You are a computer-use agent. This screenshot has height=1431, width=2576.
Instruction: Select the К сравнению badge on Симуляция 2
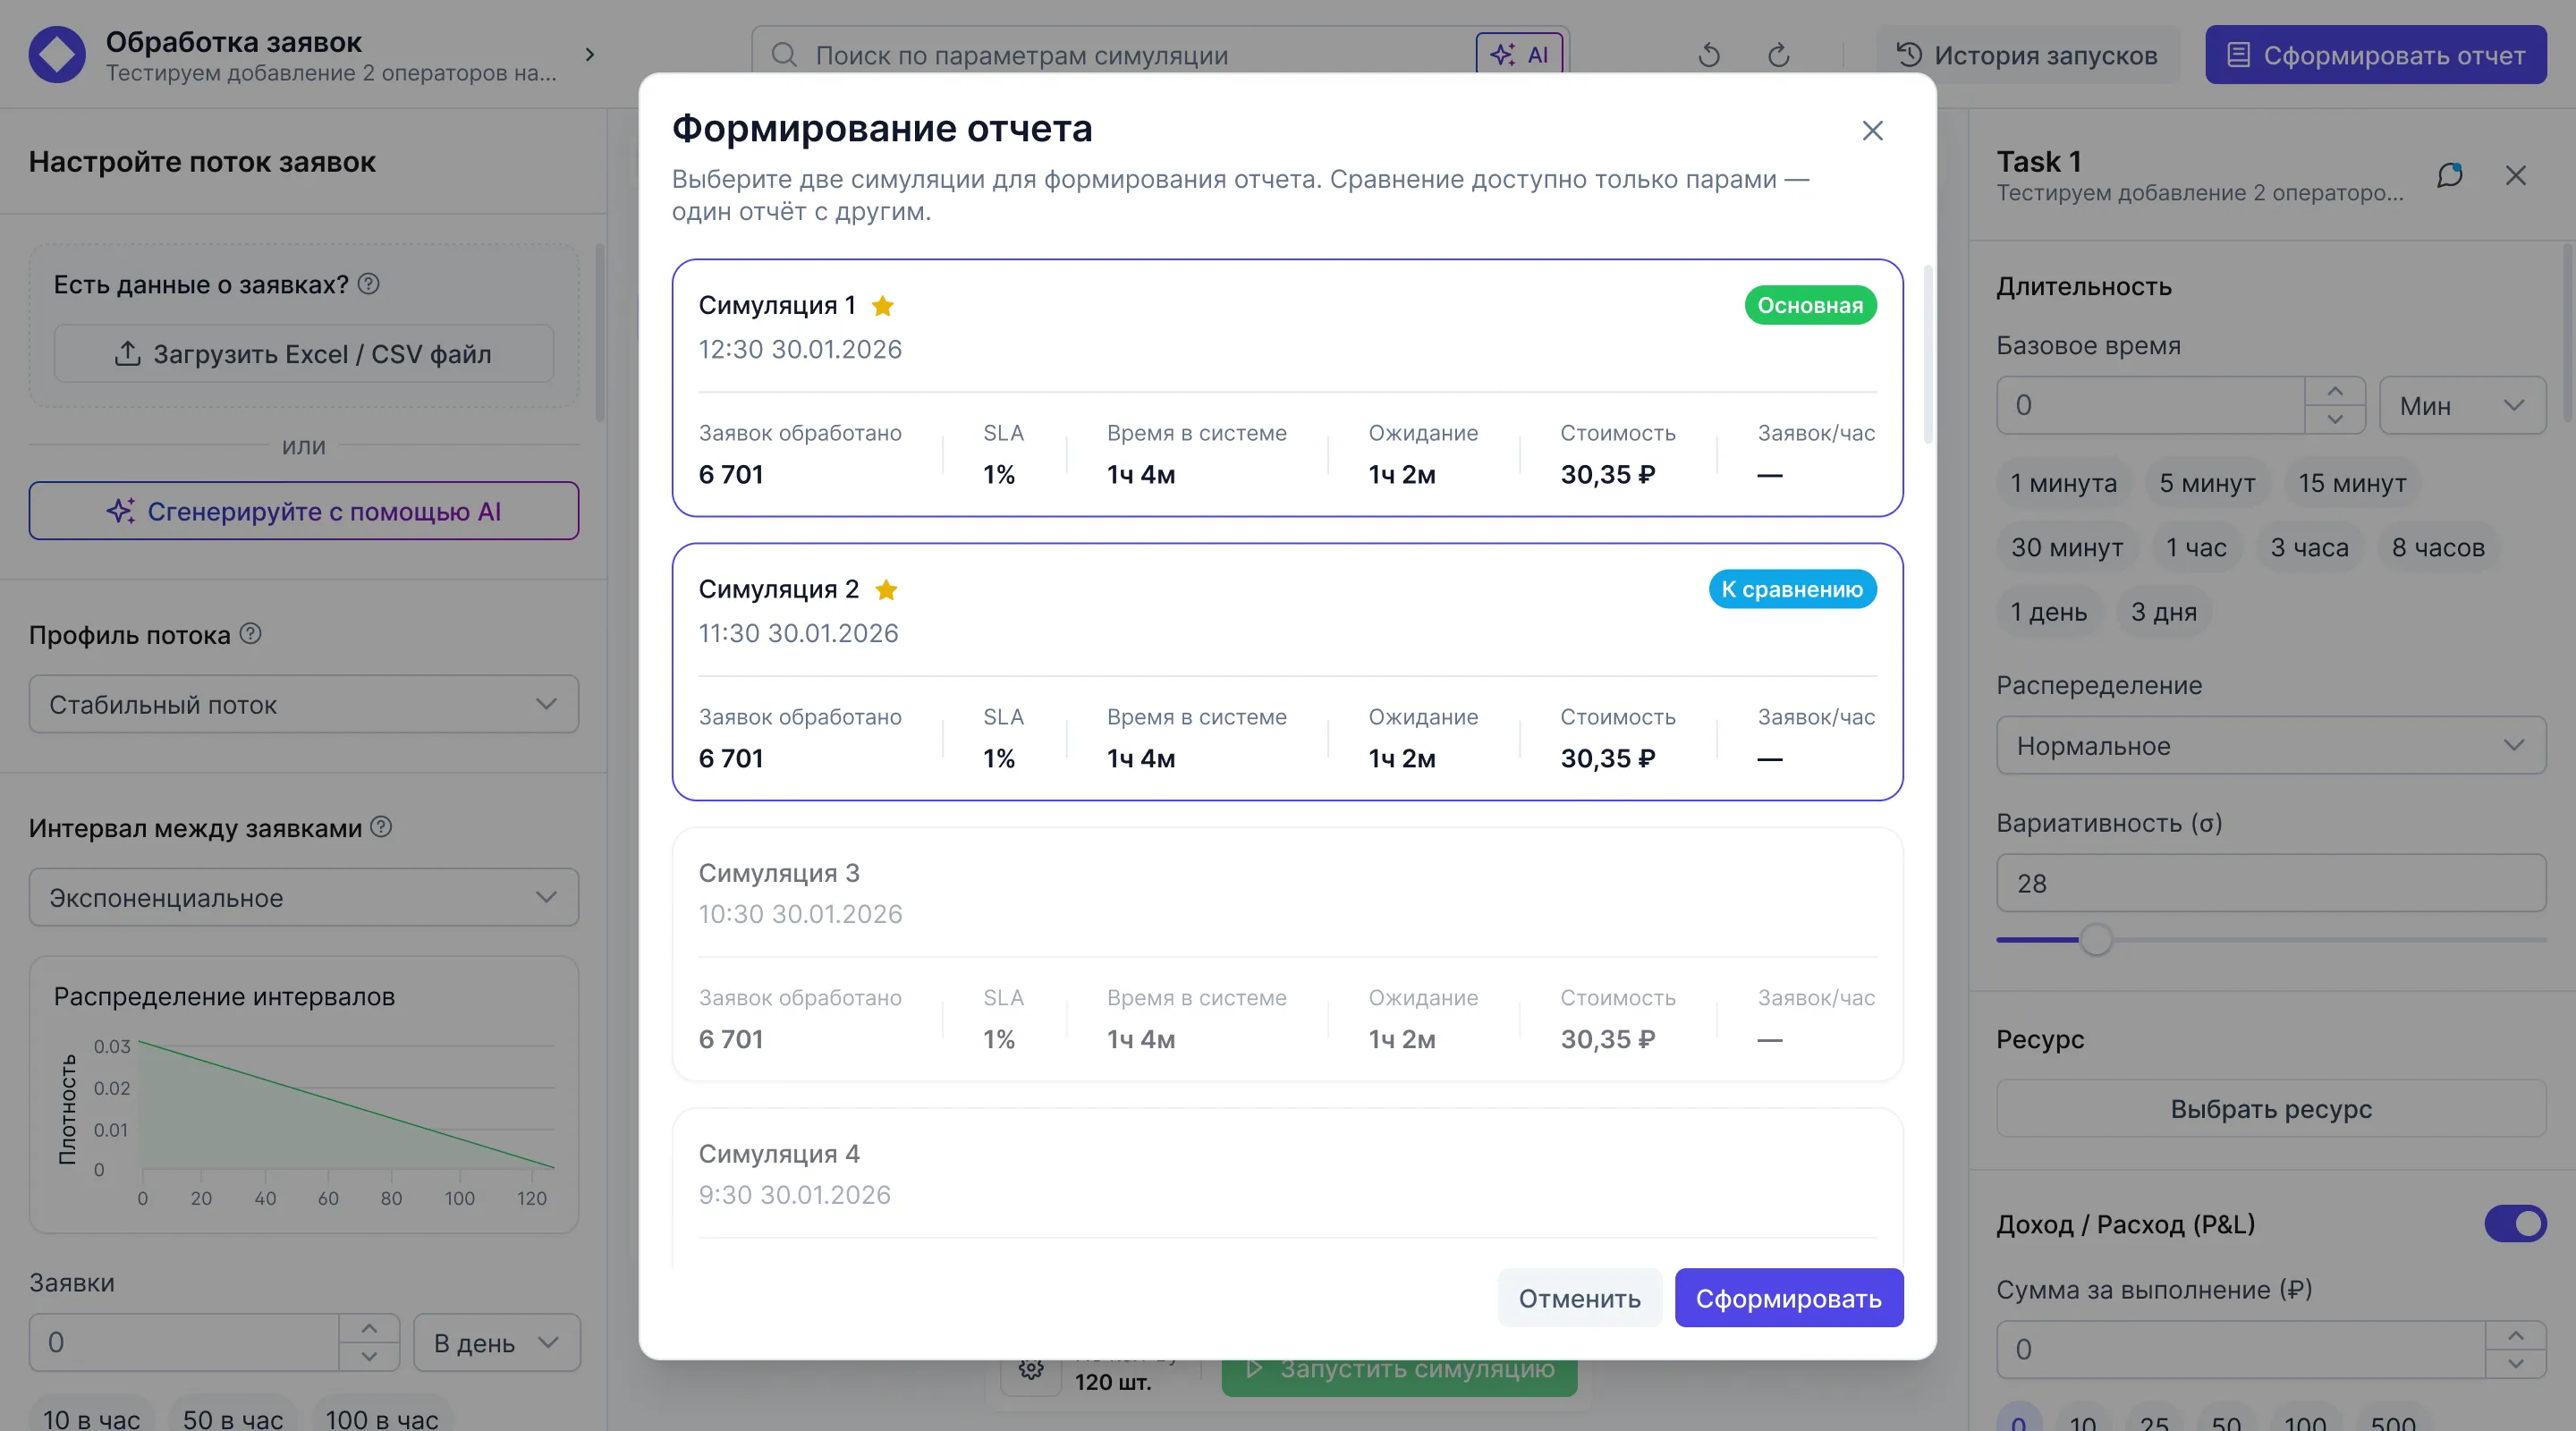click(1792, 589)
